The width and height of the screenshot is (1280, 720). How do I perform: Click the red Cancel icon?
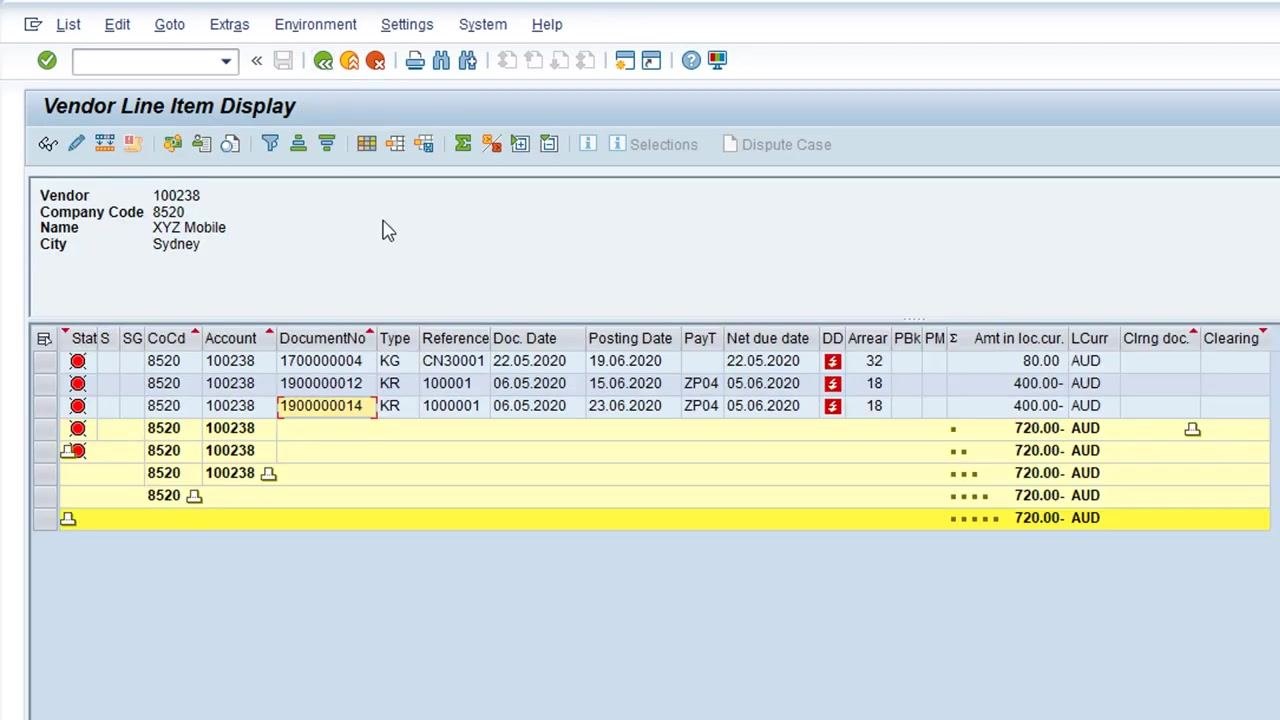375,61
